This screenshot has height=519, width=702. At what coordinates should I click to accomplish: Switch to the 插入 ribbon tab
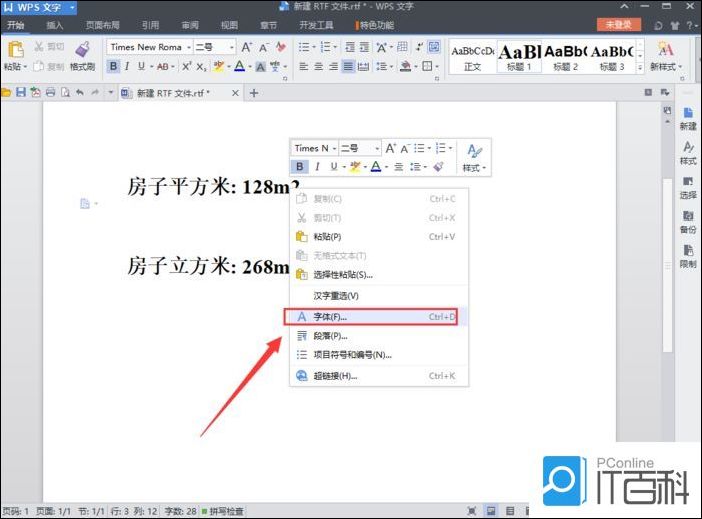pos(55,25)
